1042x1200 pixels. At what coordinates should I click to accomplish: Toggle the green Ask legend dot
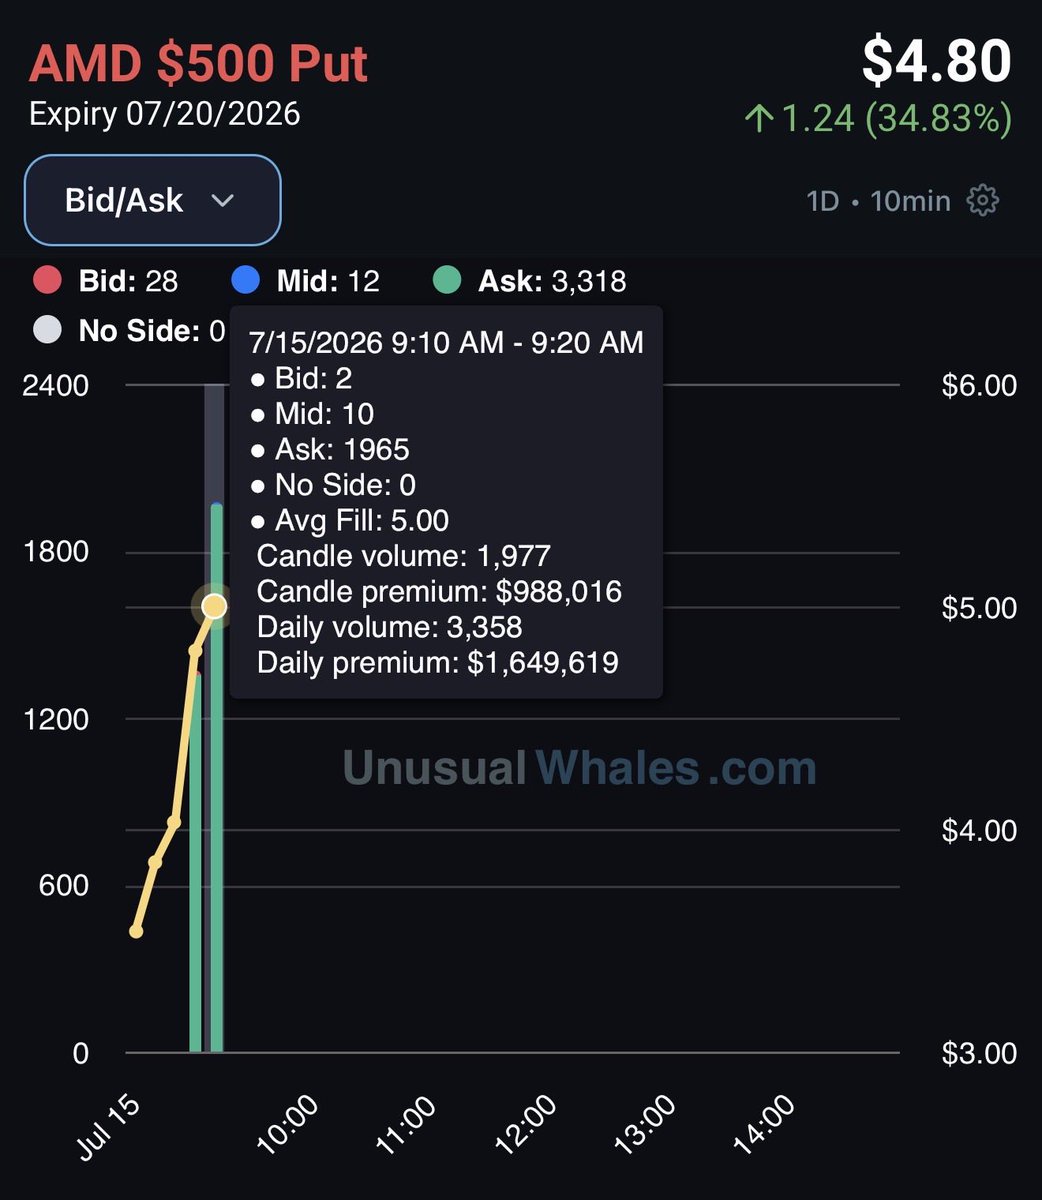447,280
